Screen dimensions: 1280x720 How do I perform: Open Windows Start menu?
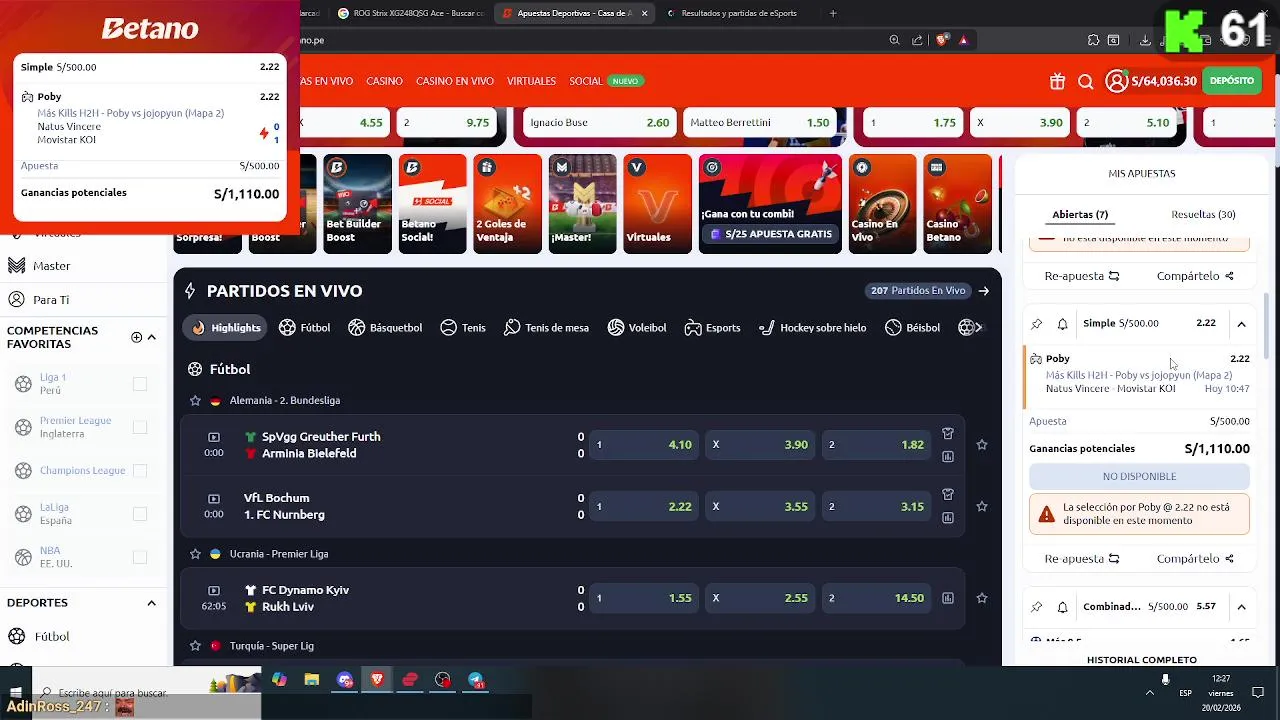click(16, 692)
